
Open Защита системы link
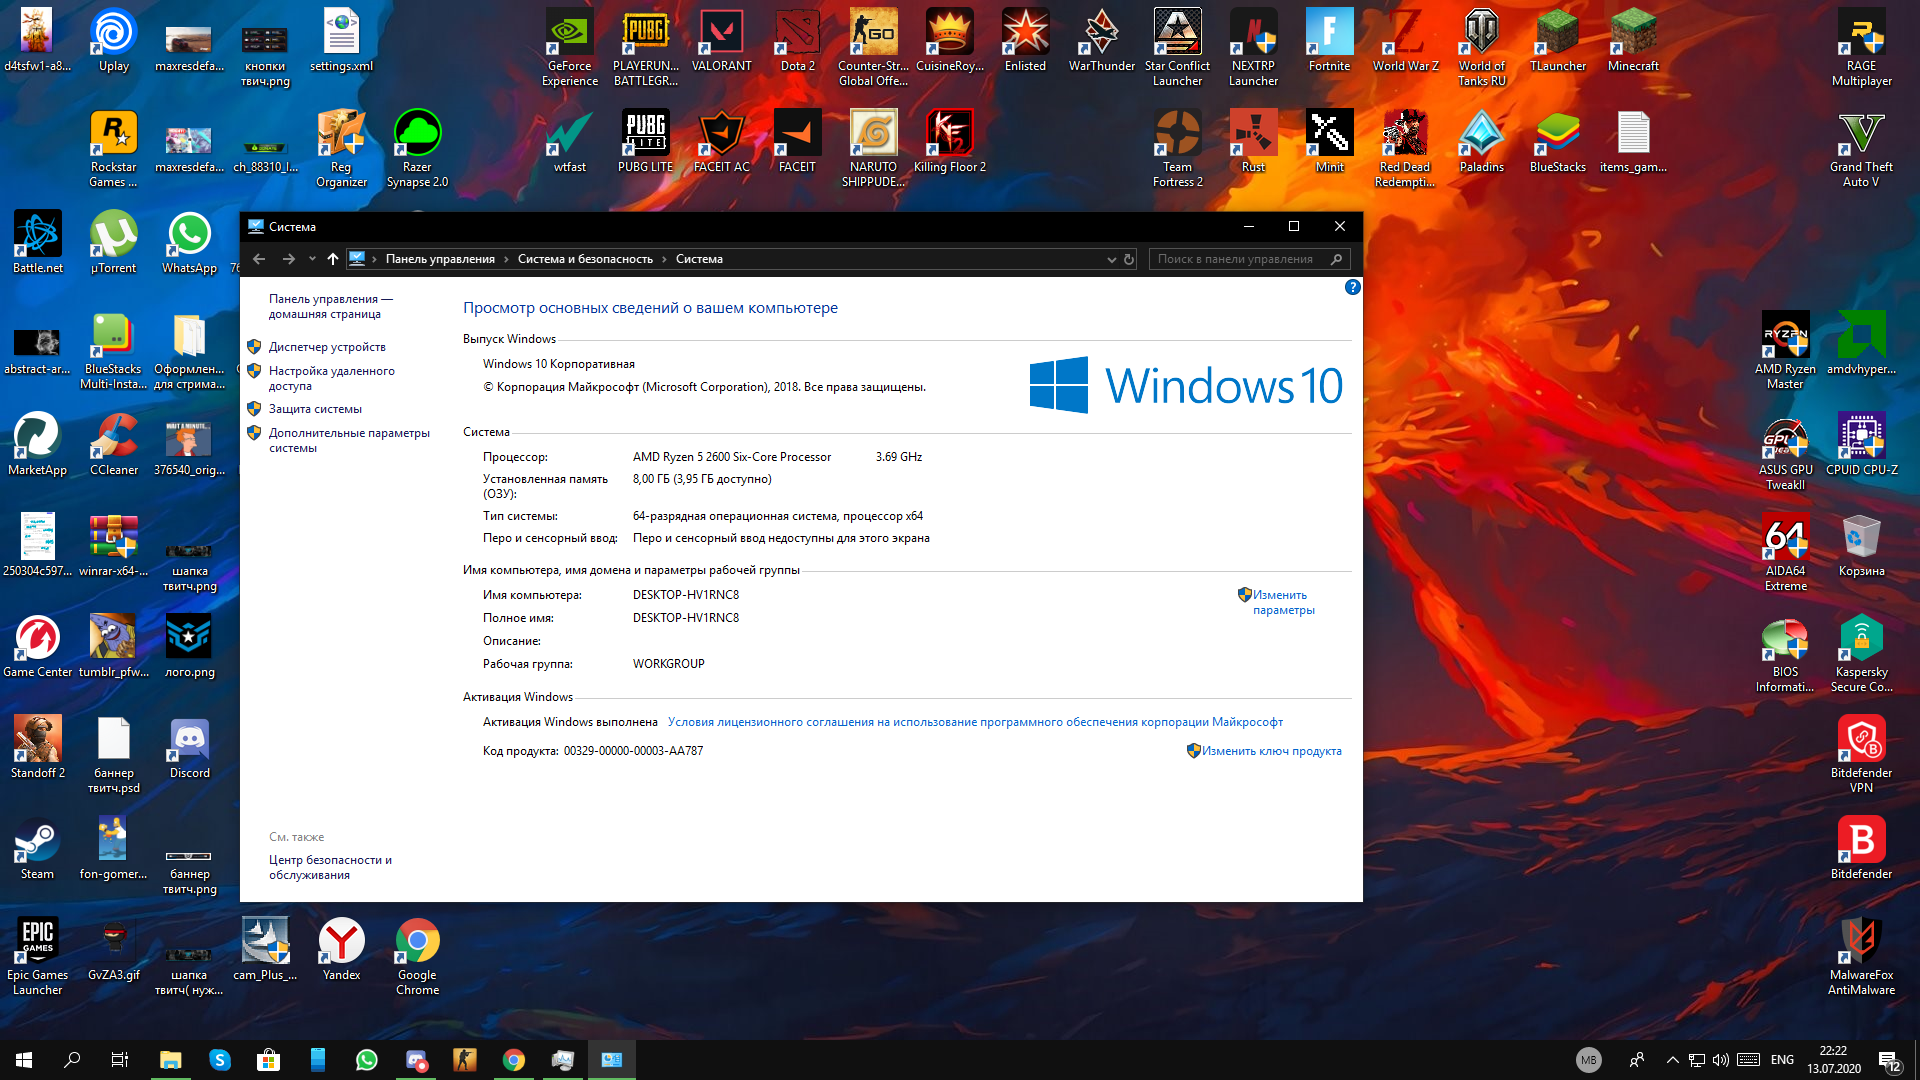point(315,409)
